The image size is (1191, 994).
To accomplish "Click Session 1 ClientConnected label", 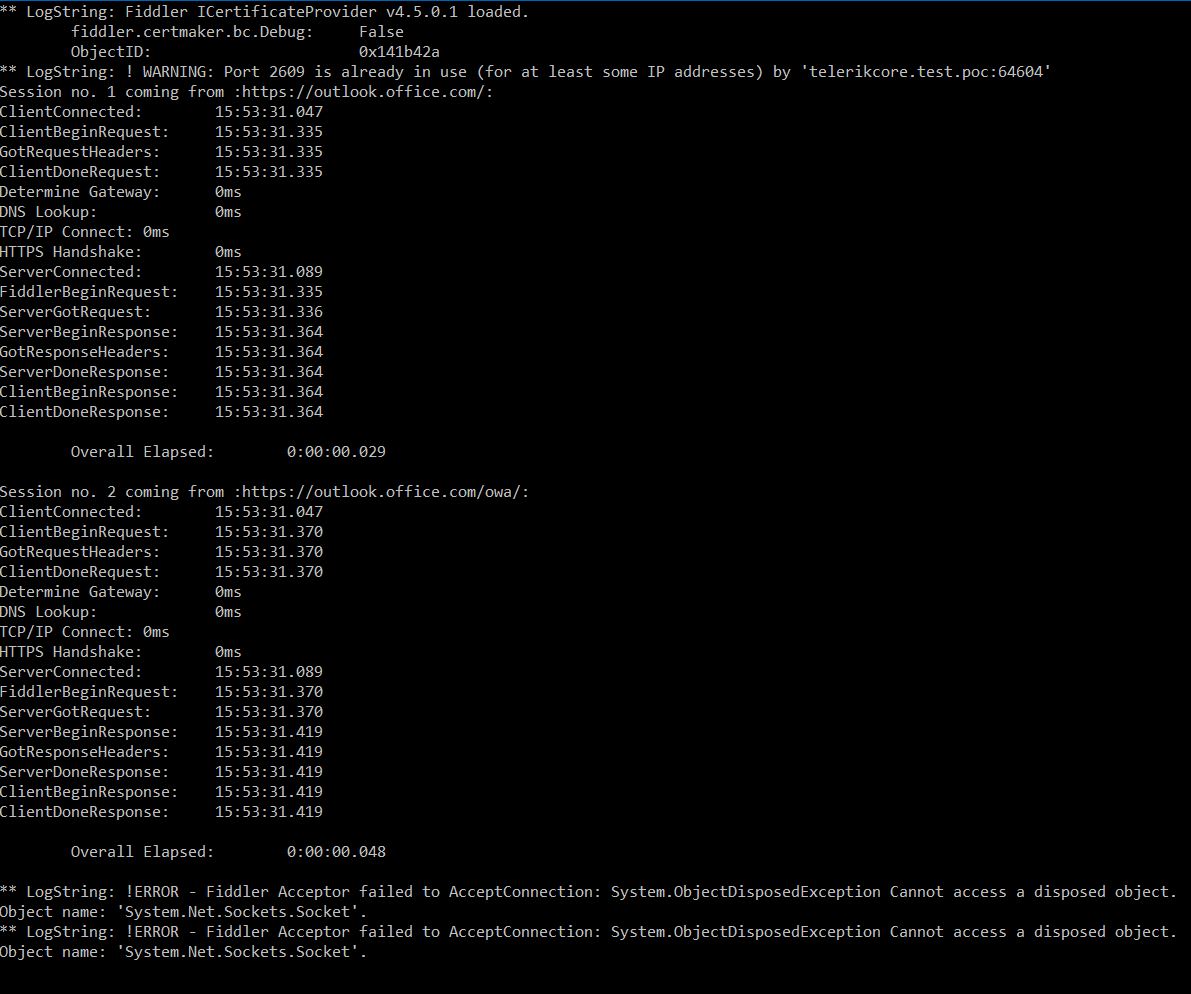I will [71, 112].
